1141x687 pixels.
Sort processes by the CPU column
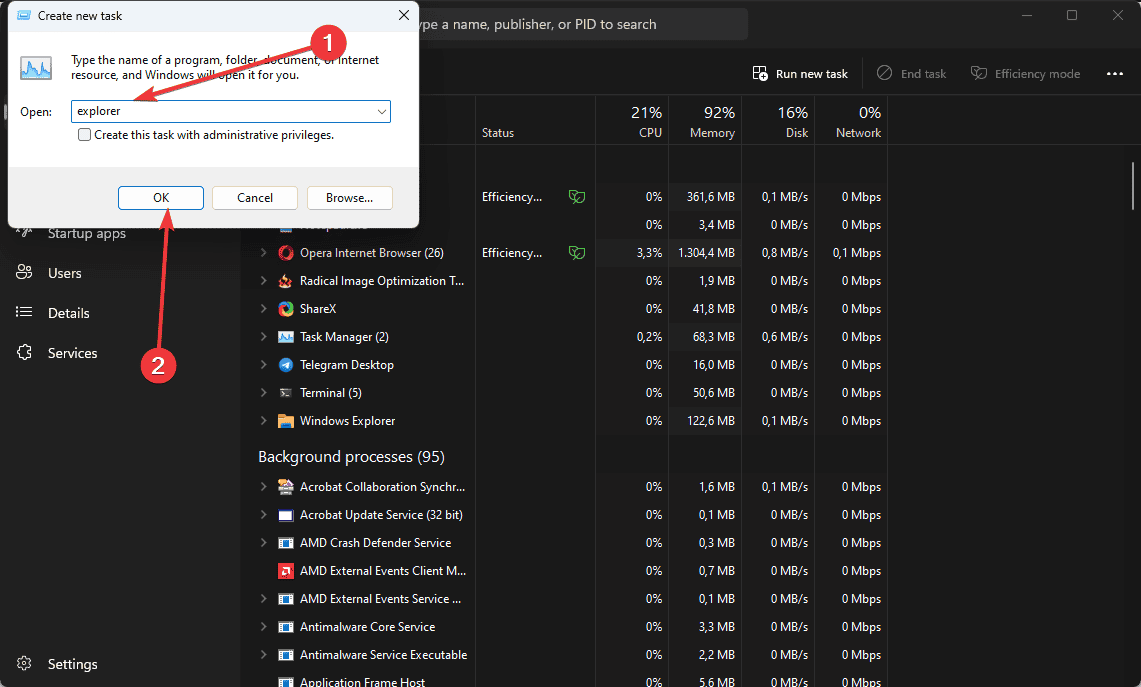632,121
